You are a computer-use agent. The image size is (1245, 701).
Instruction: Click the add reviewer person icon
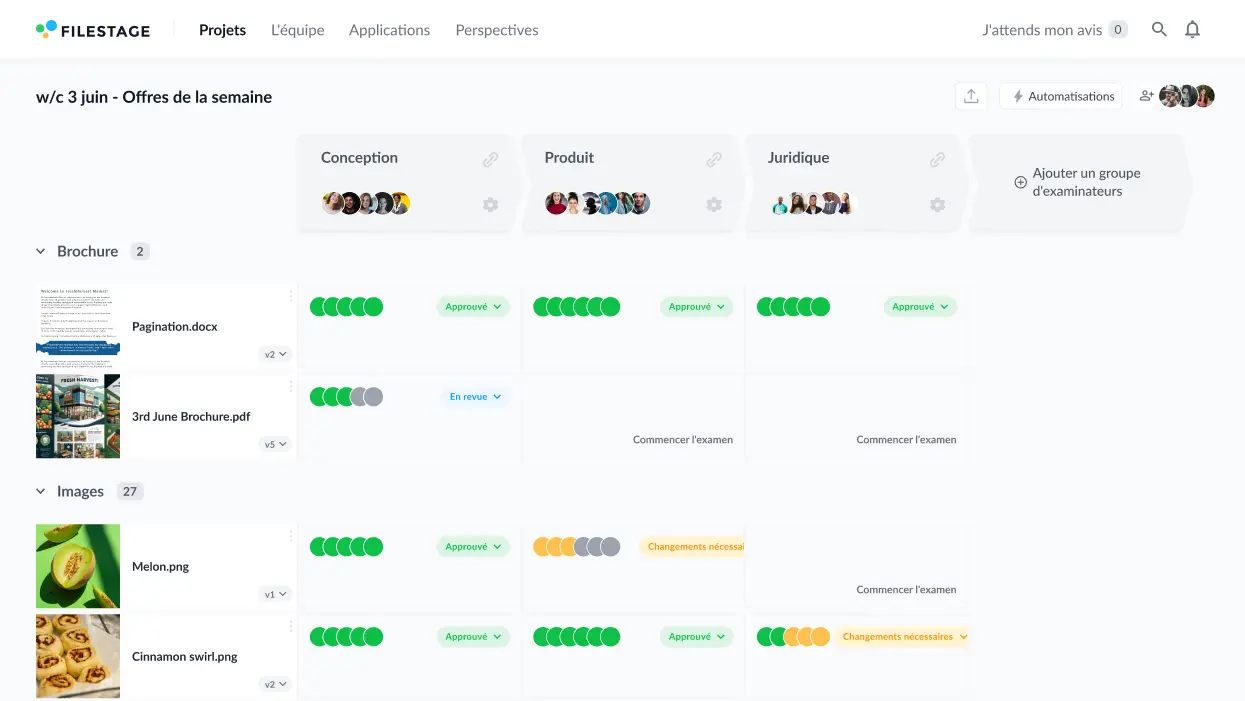(1146, 95)
